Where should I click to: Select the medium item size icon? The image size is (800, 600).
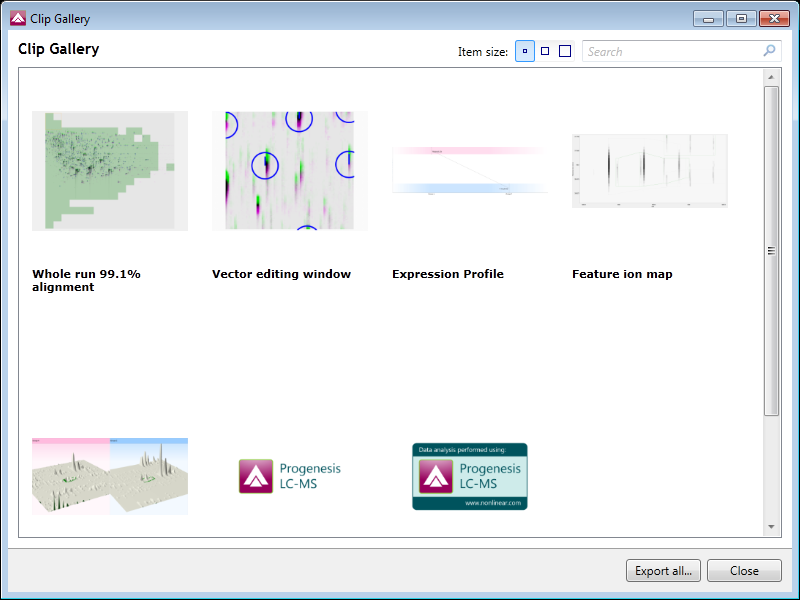click(x=545, y=51)
